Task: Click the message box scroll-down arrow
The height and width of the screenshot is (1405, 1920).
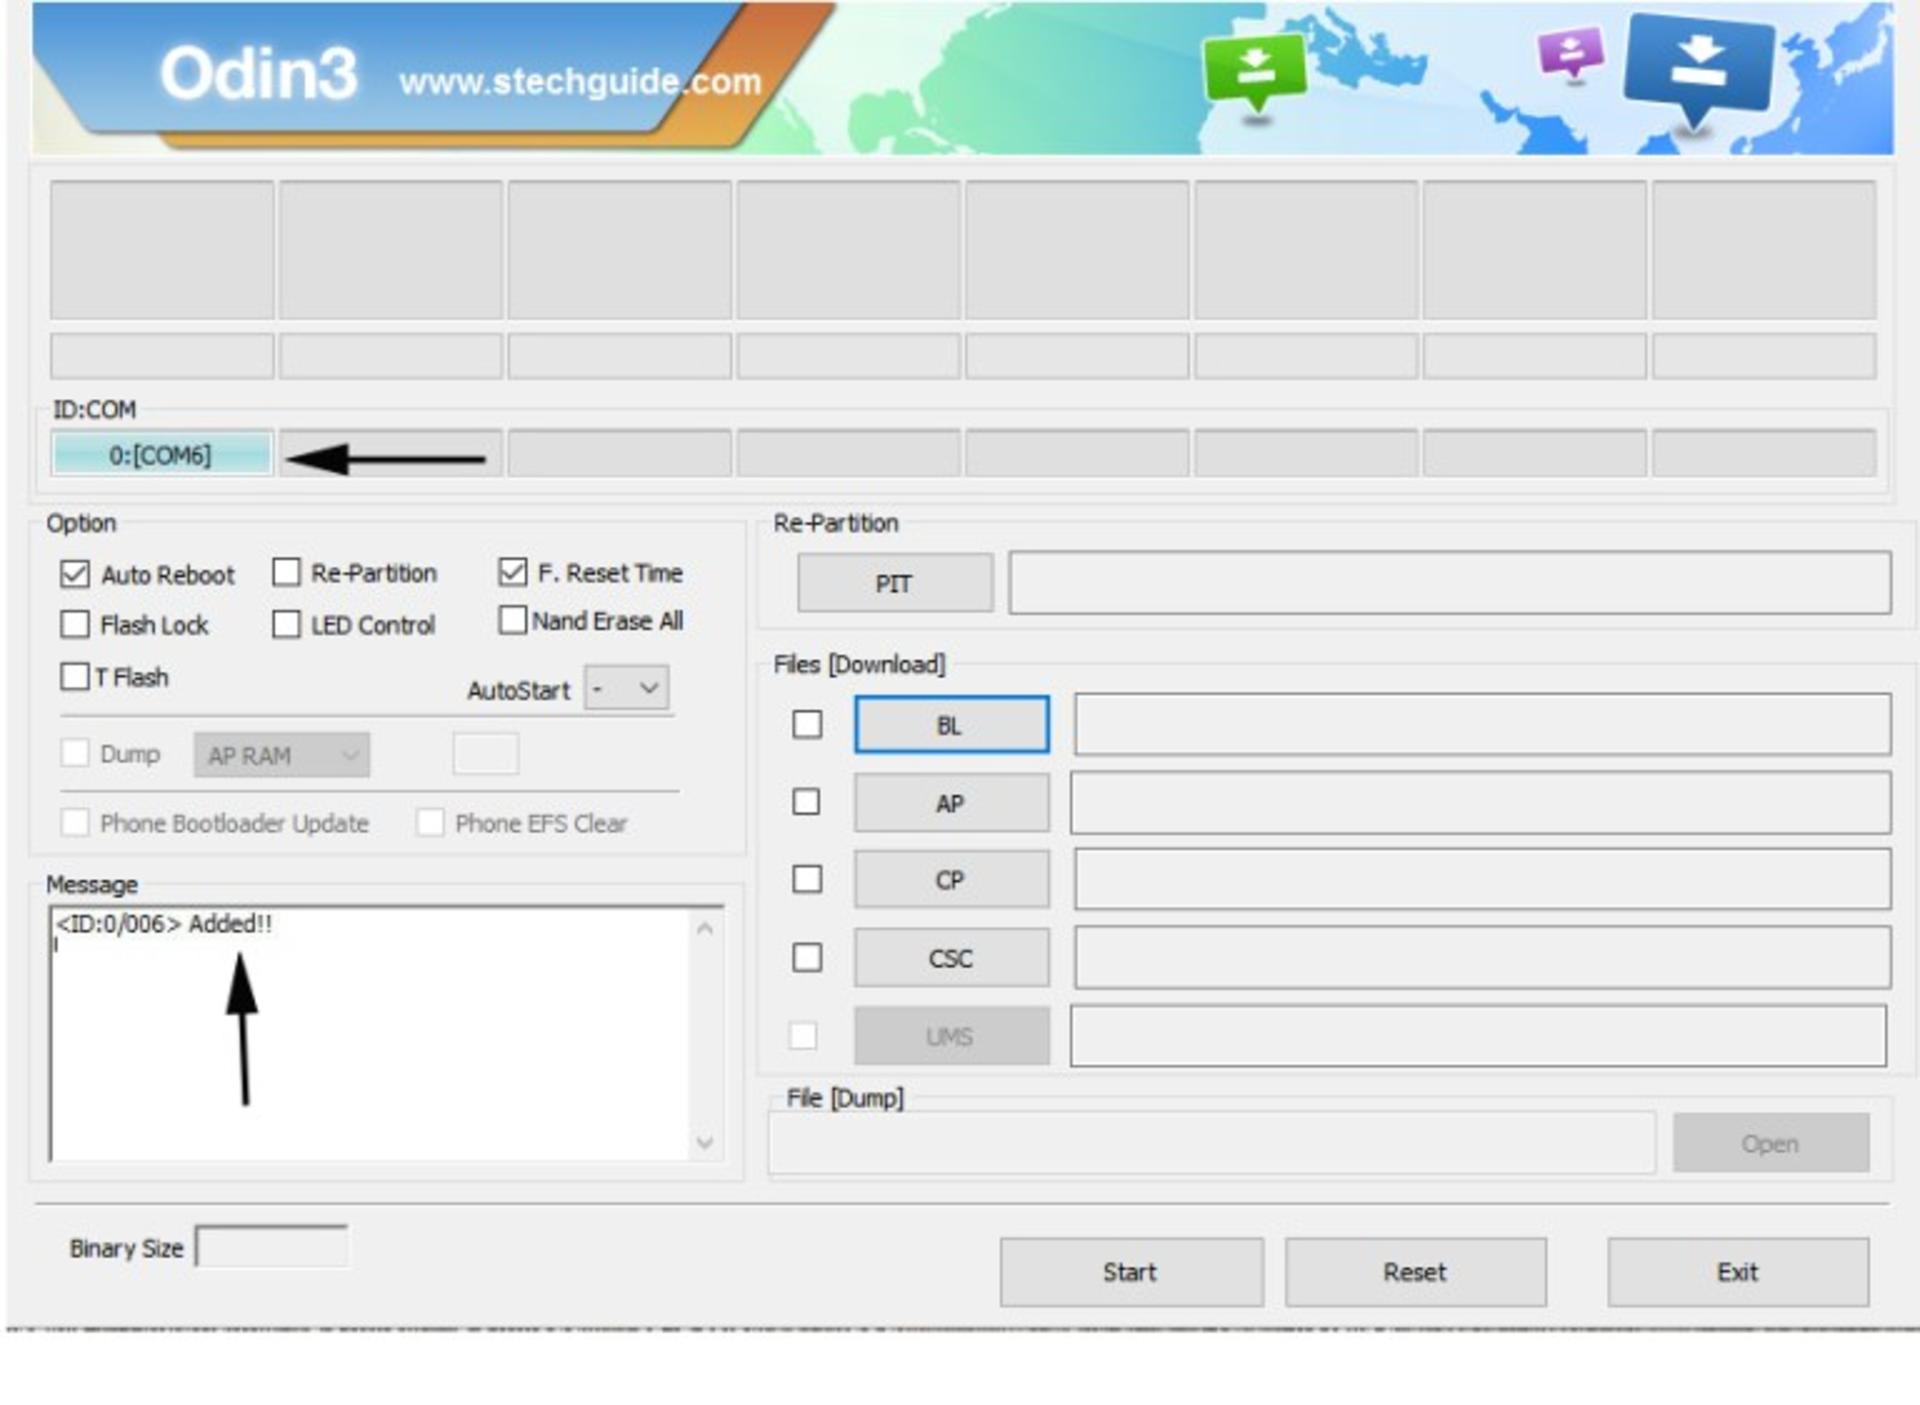Action: click(704, 1142)
